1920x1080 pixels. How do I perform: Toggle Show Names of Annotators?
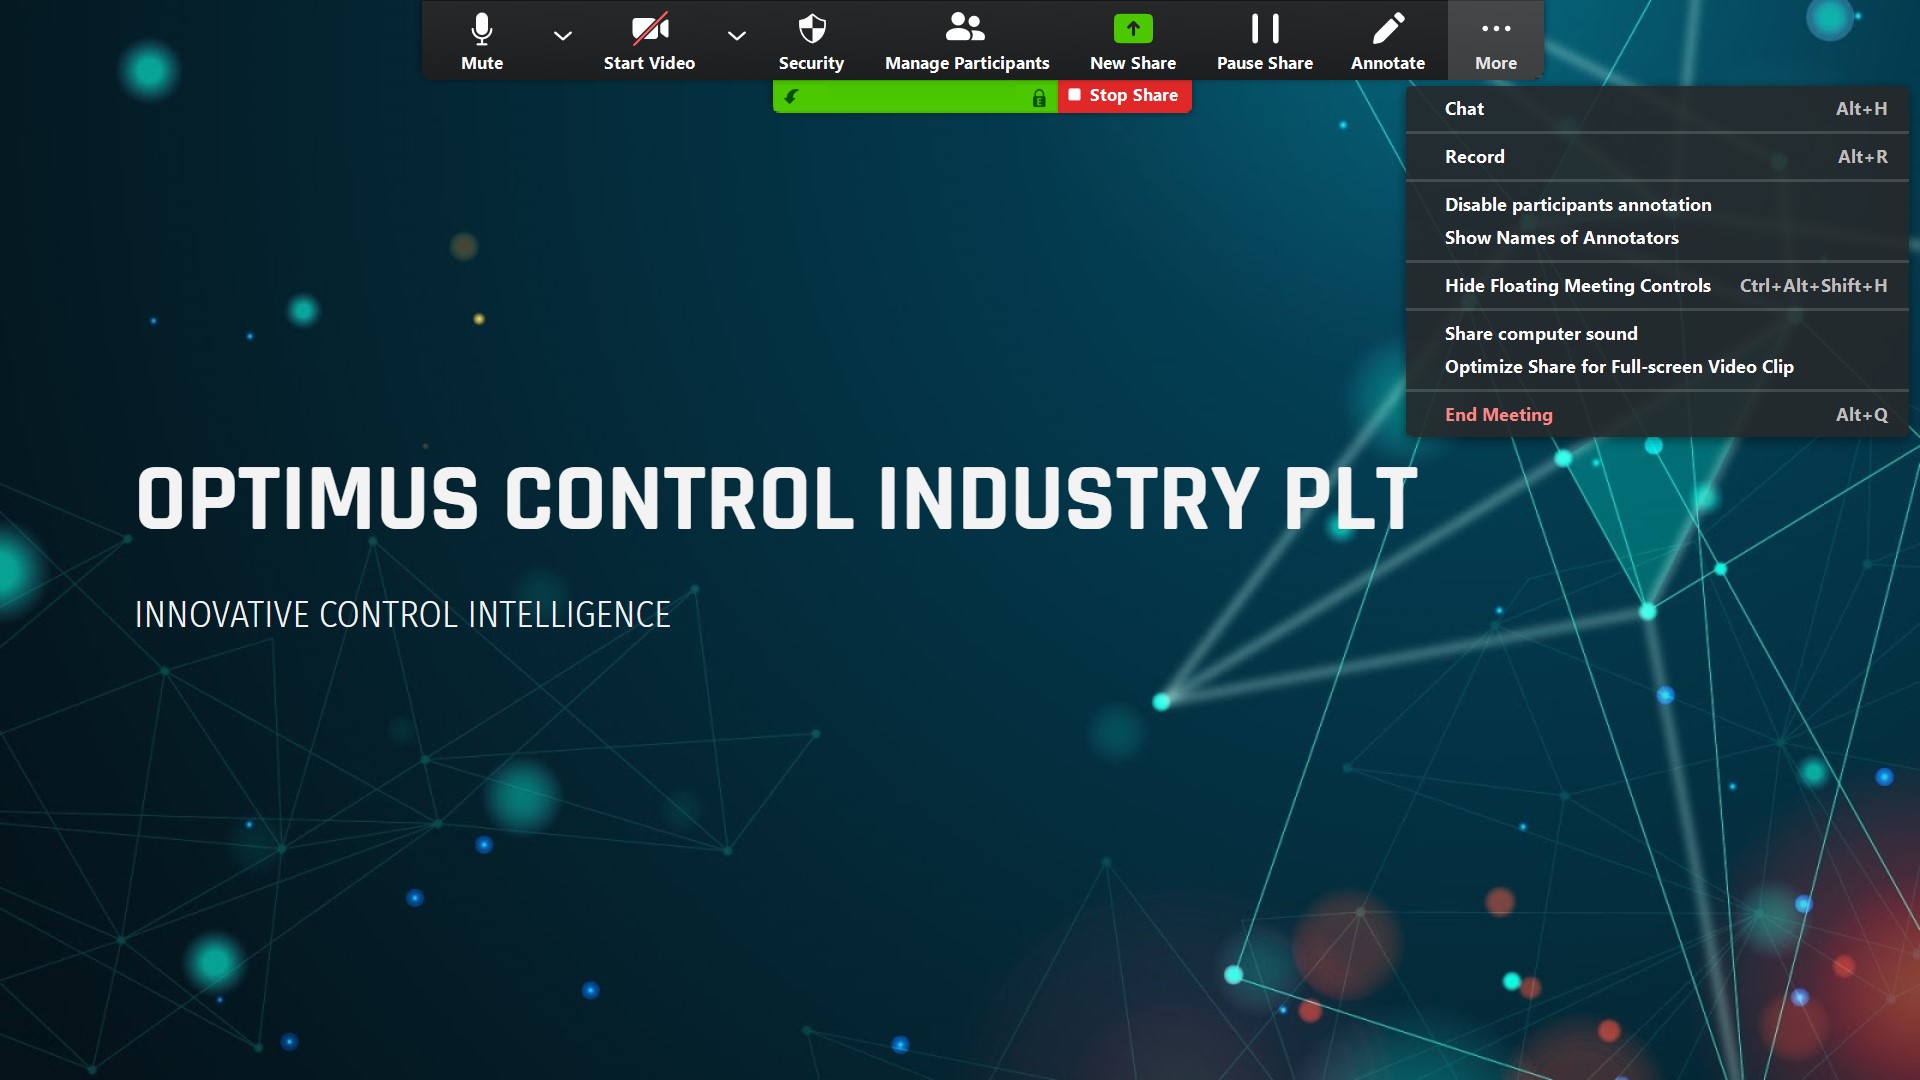pyautogui.click(x=1657, y=238)
